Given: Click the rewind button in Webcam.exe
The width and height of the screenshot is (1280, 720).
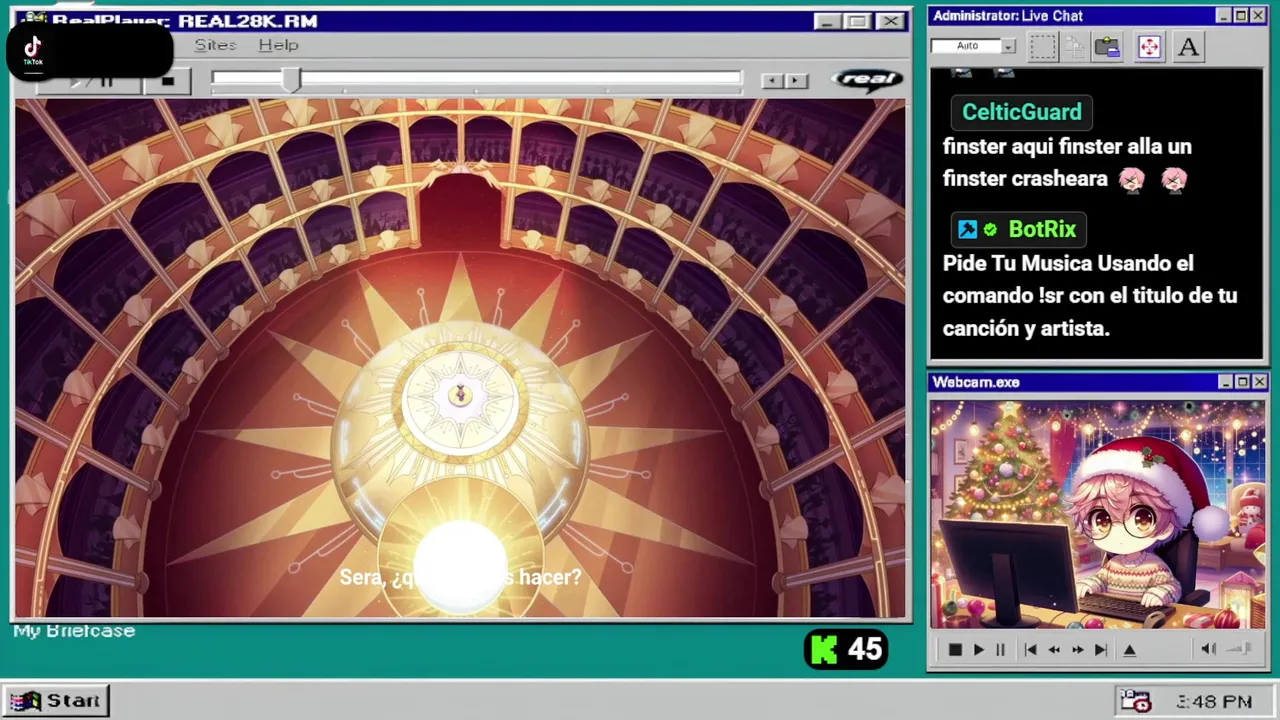Looking at the screenshot, I should (x=1054, y=650).
